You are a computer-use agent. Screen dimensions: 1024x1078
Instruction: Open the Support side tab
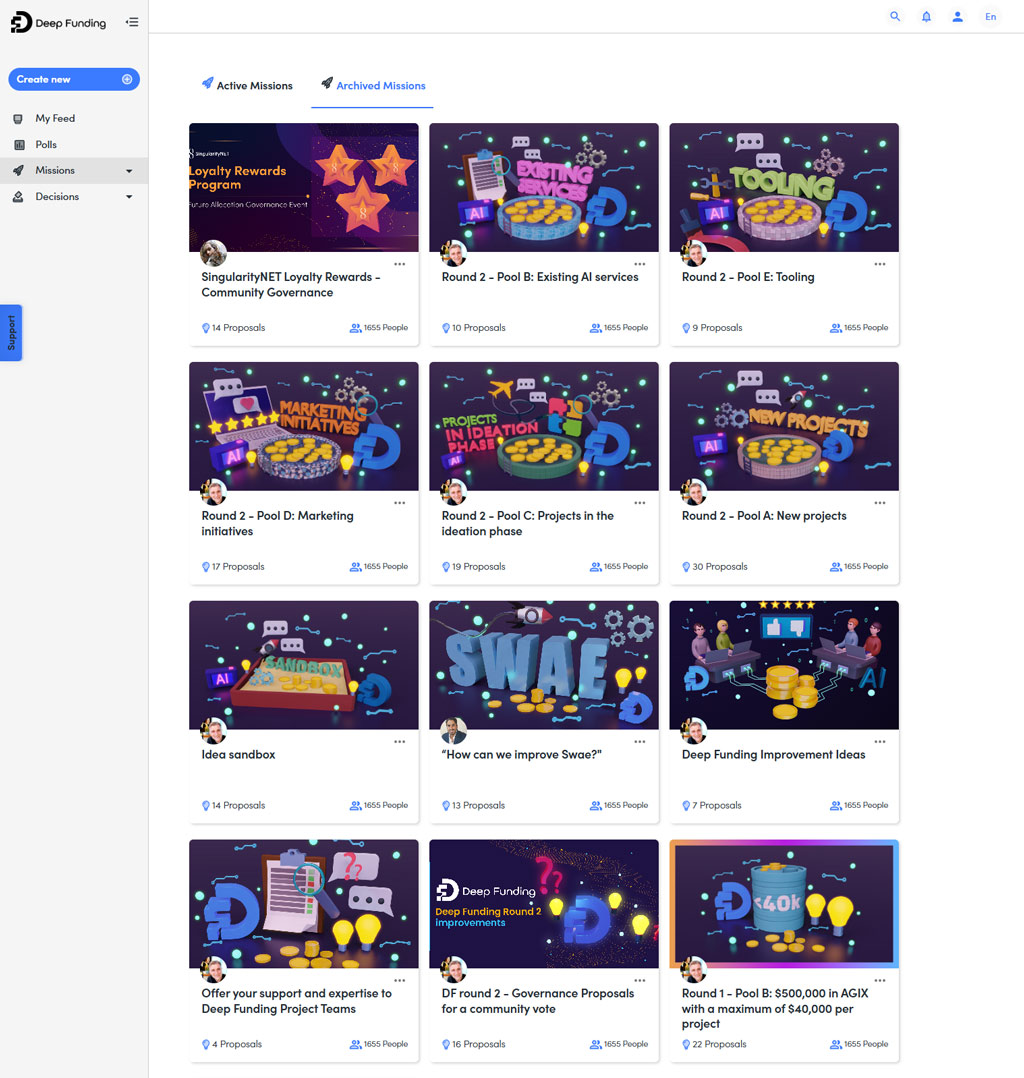[11, 333]
